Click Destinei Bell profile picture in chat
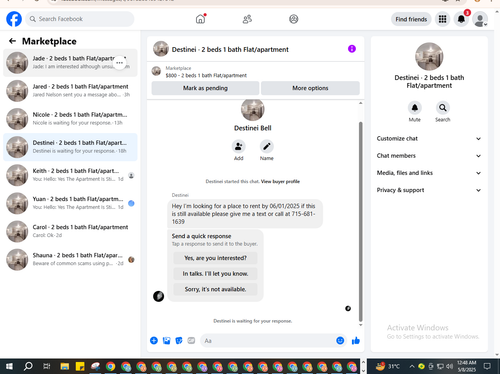 click(253, 110)
